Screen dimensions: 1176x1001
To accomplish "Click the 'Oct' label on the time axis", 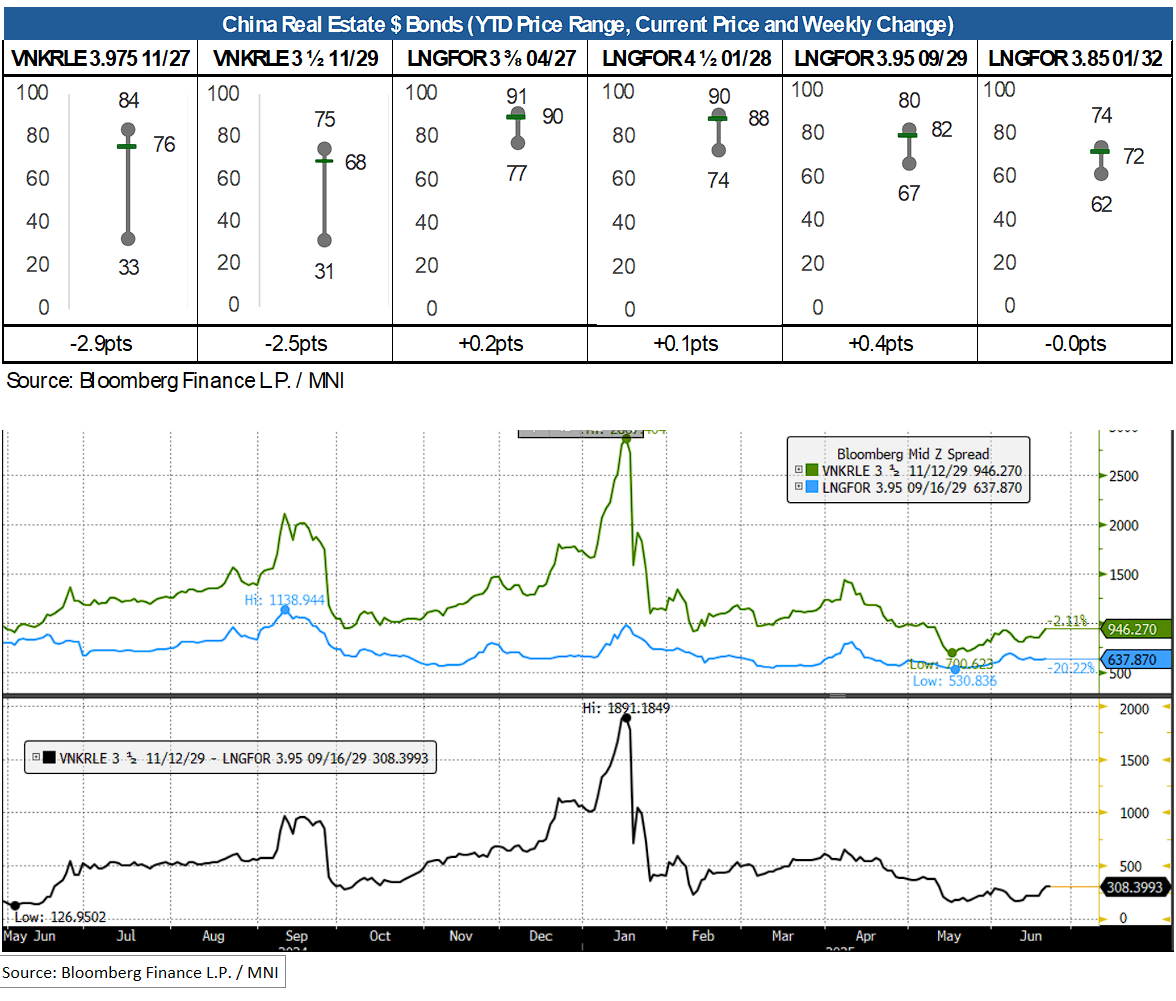I will 380,936.
